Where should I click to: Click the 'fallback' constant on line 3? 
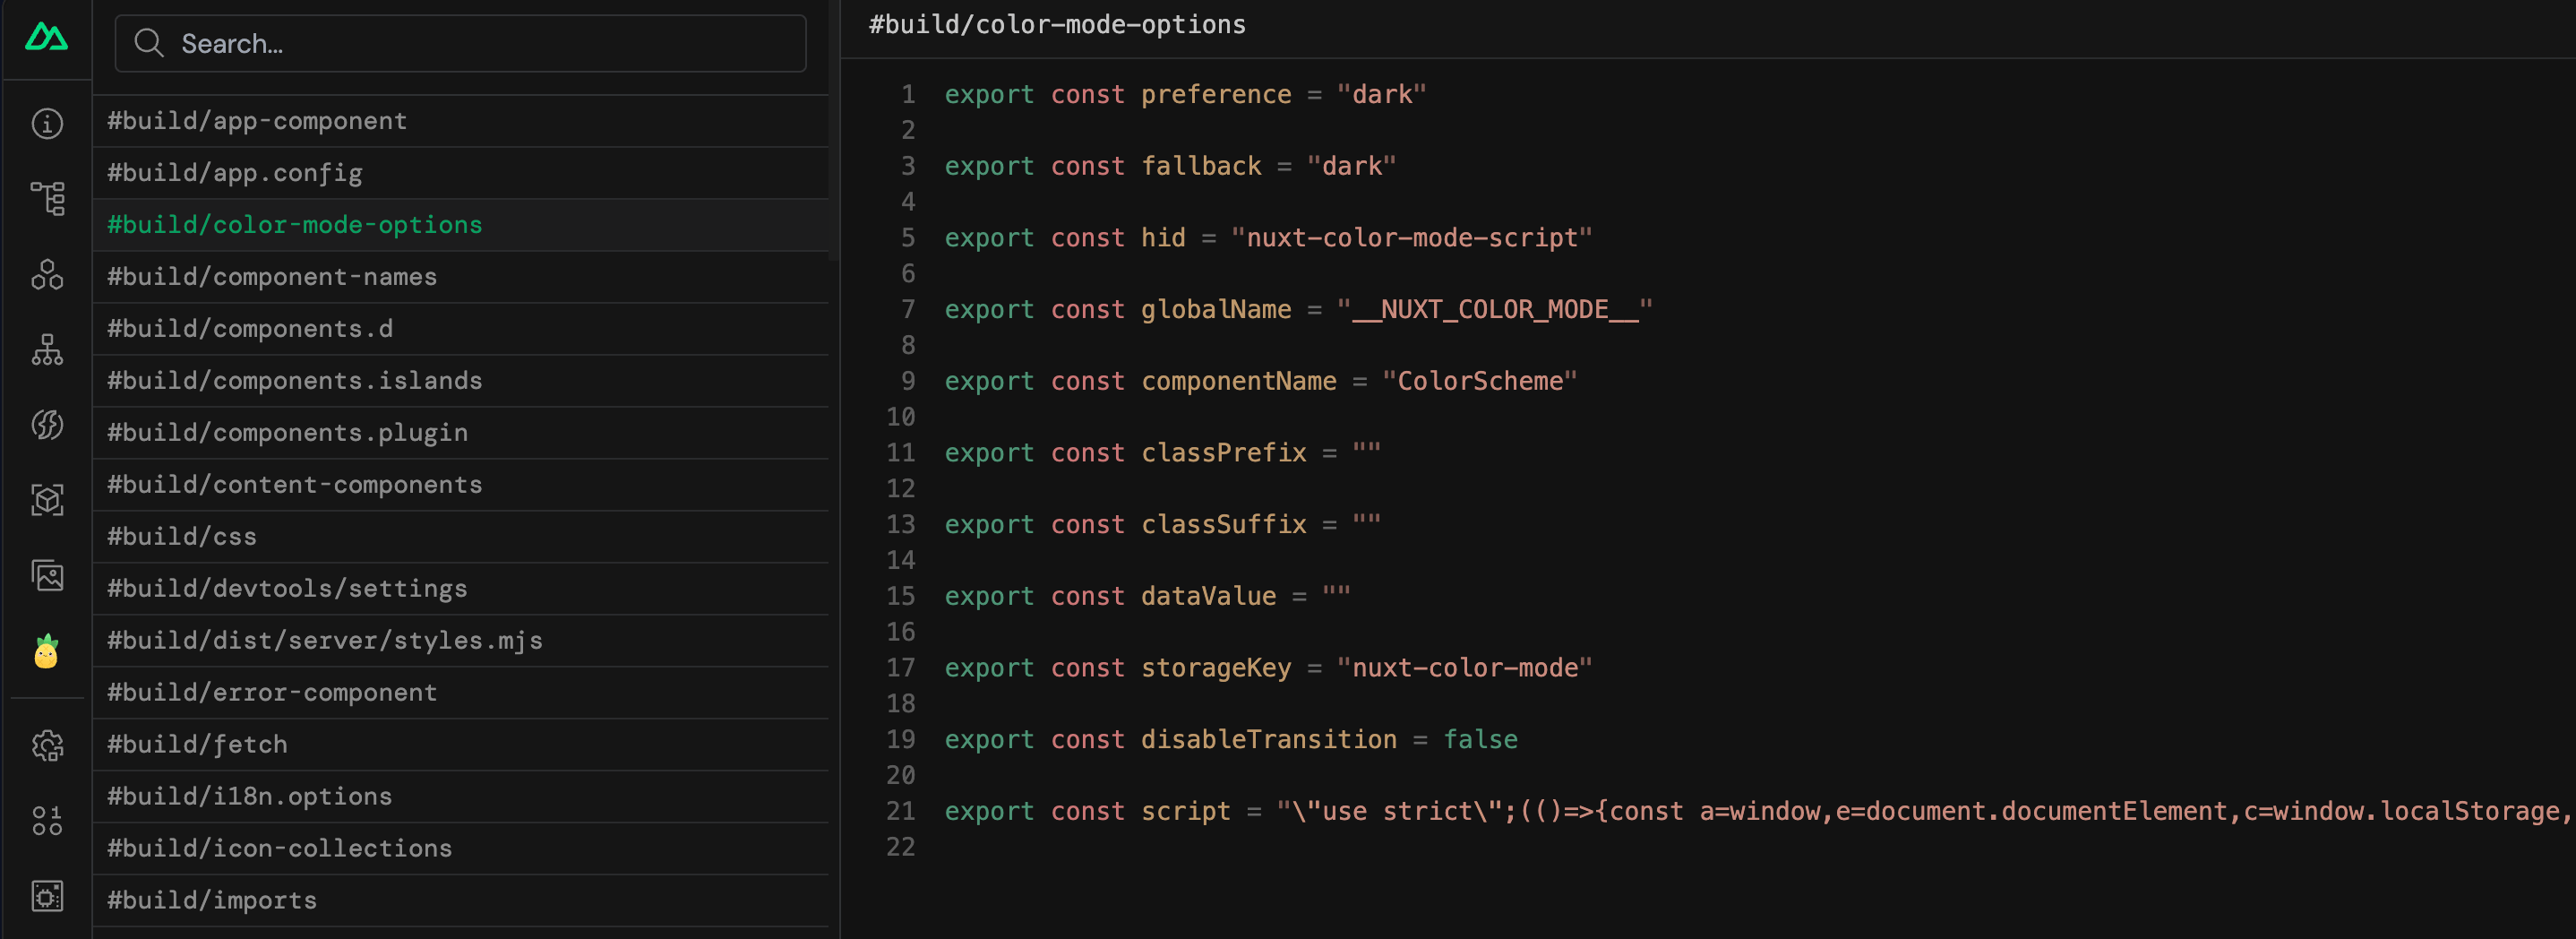tap(1201, 166)
